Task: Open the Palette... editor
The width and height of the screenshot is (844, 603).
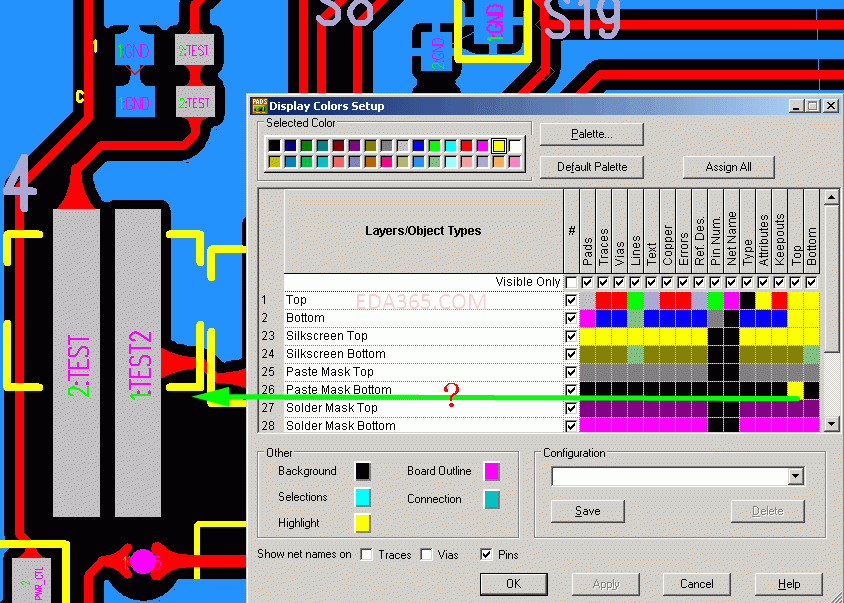Action: (591, 134)
